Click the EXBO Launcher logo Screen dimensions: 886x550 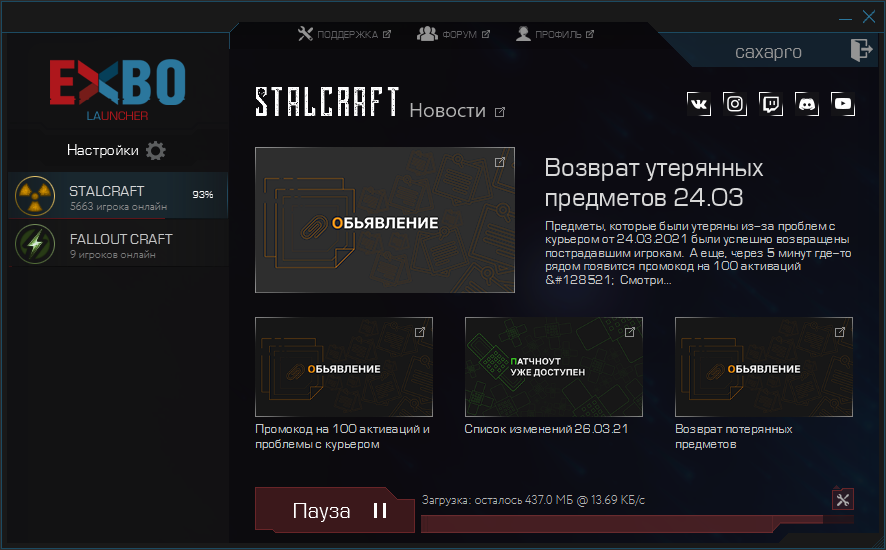point(118,89)
